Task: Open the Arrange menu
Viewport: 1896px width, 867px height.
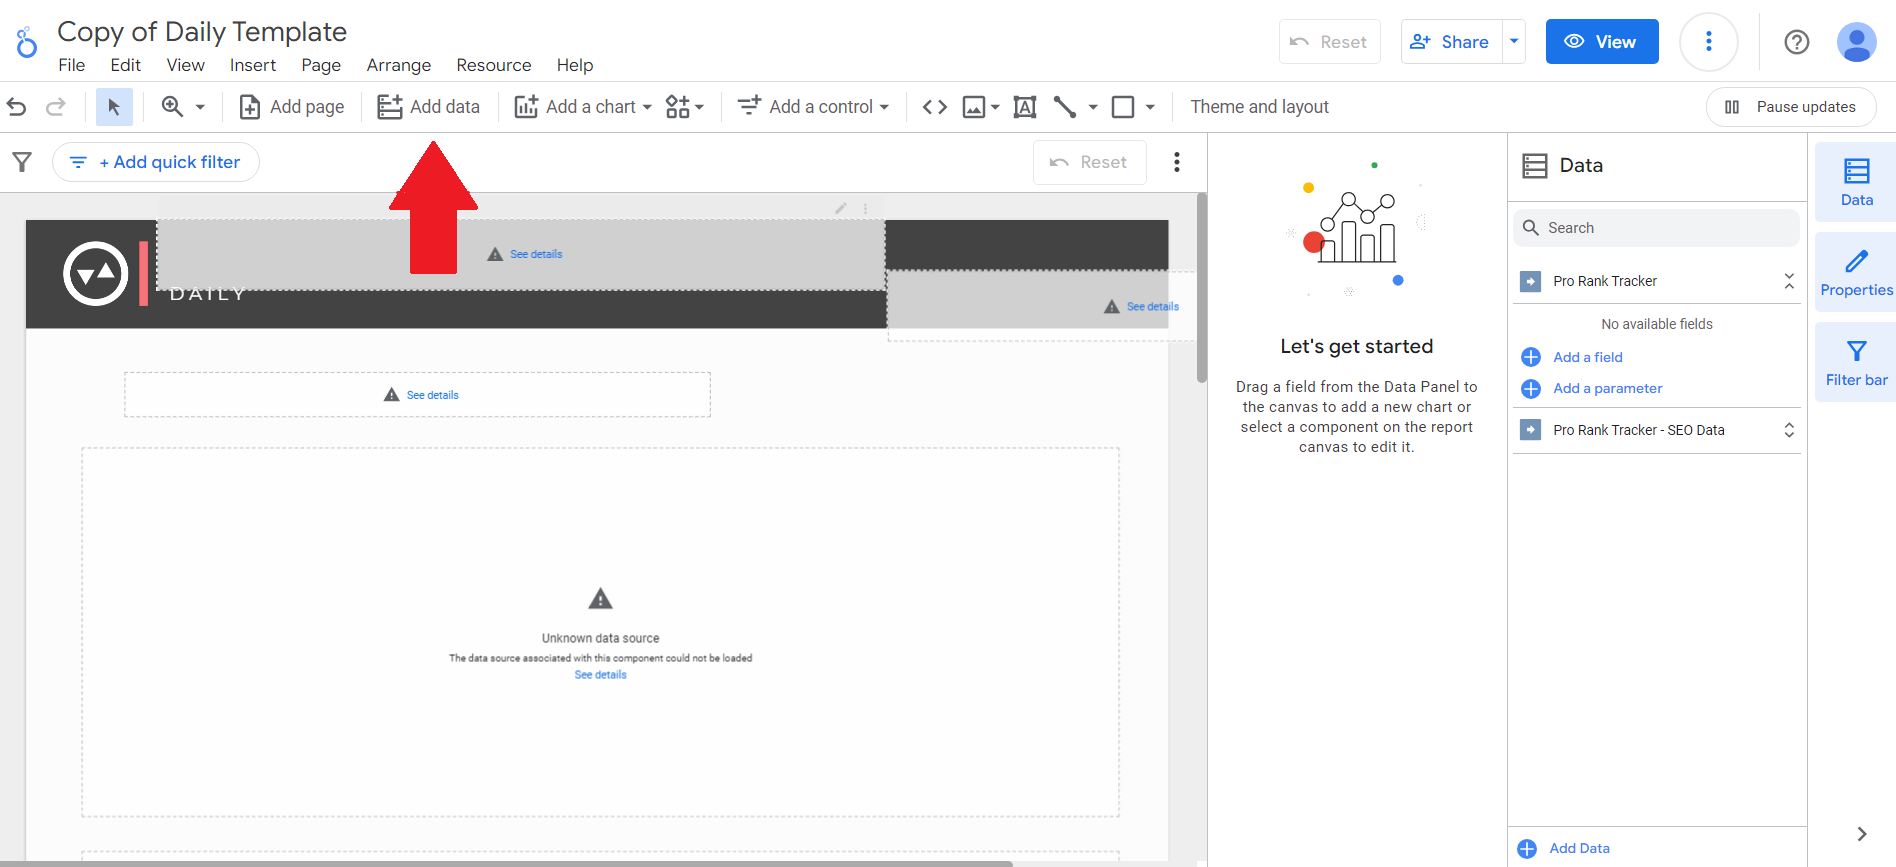Action: tap(398, 65)
